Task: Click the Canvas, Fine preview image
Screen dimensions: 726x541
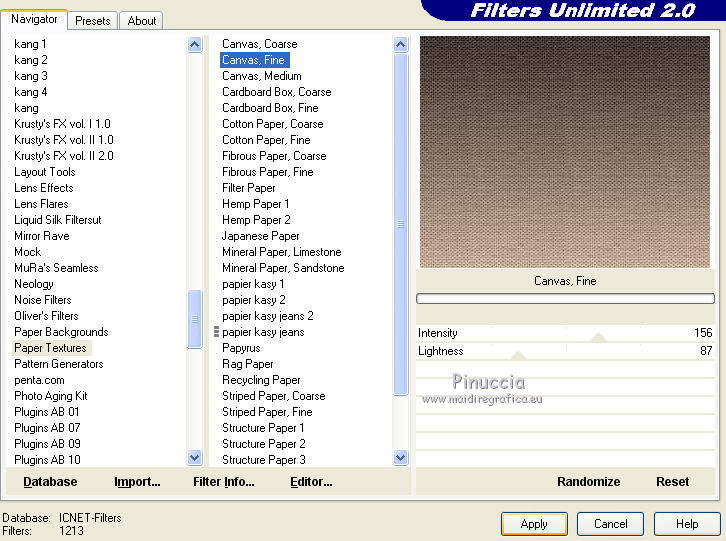Action: click(564, 152)
